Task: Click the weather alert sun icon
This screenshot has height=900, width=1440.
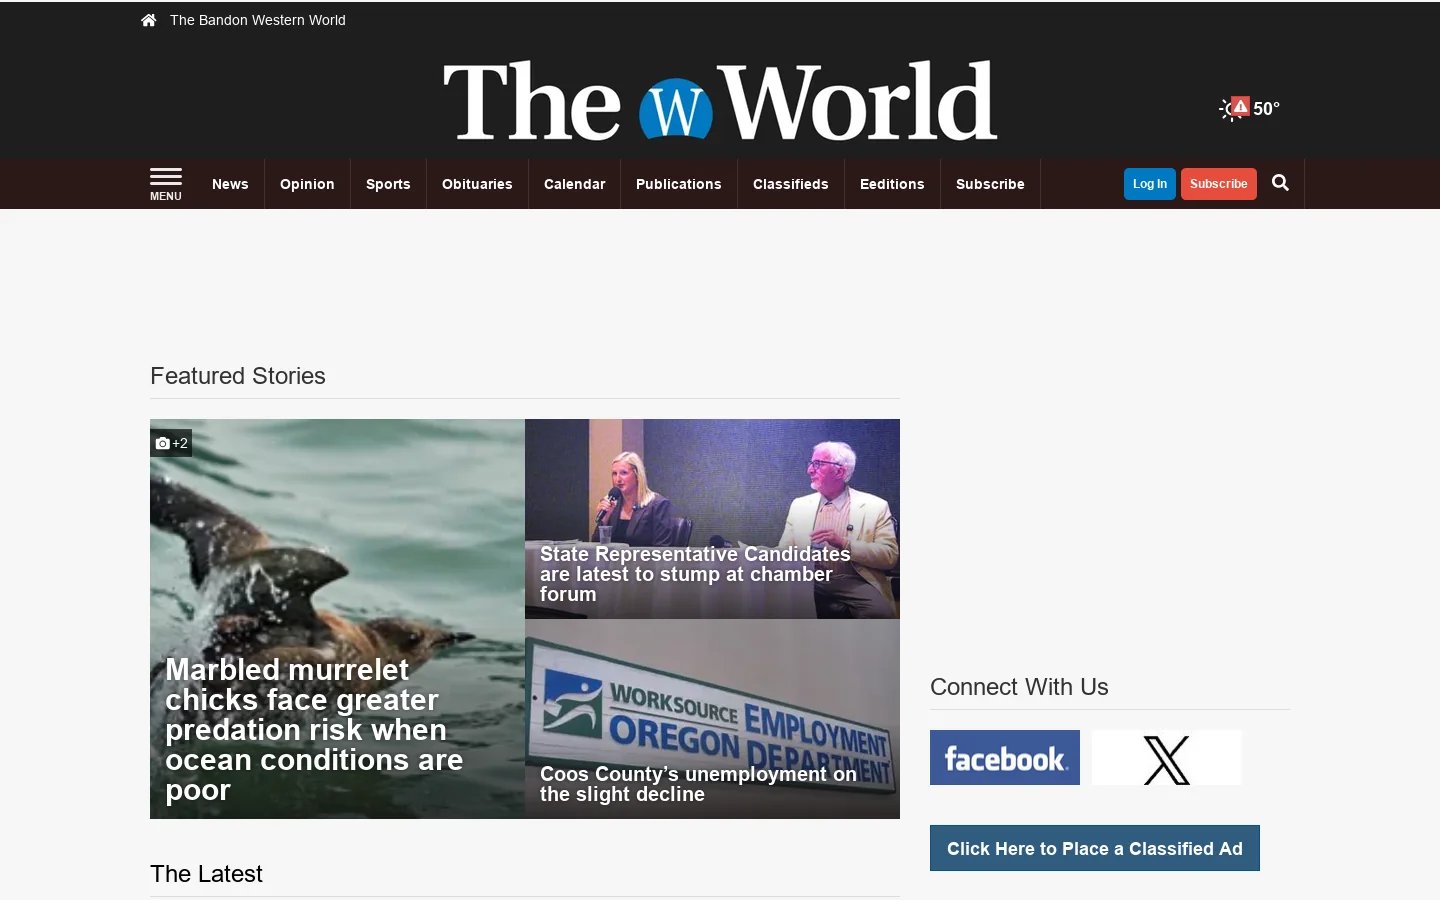Action: 1234,108
